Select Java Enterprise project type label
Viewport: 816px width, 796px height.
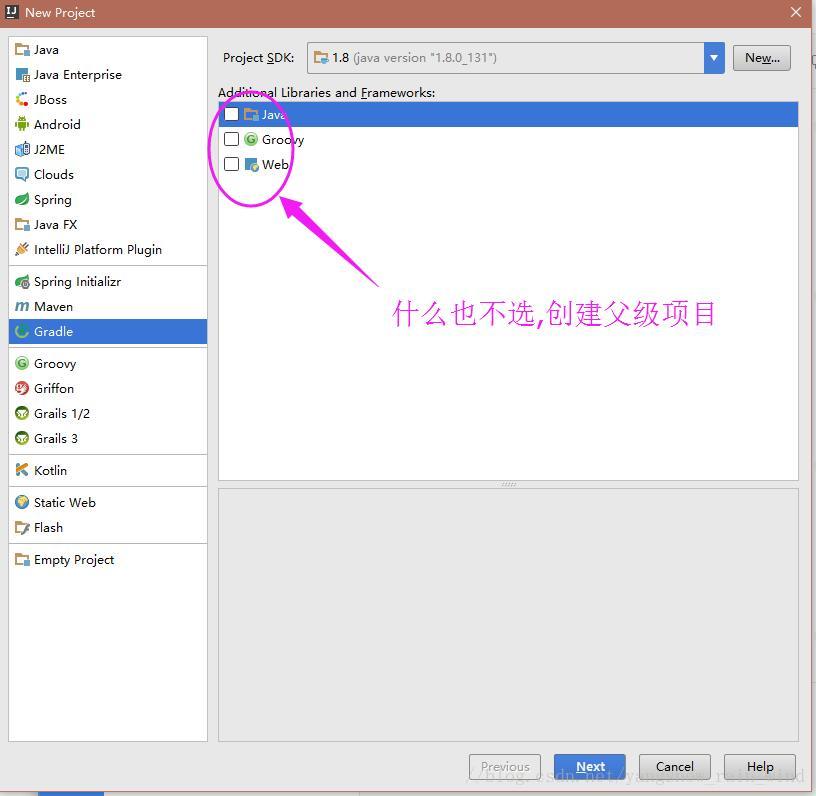(78, 75)
